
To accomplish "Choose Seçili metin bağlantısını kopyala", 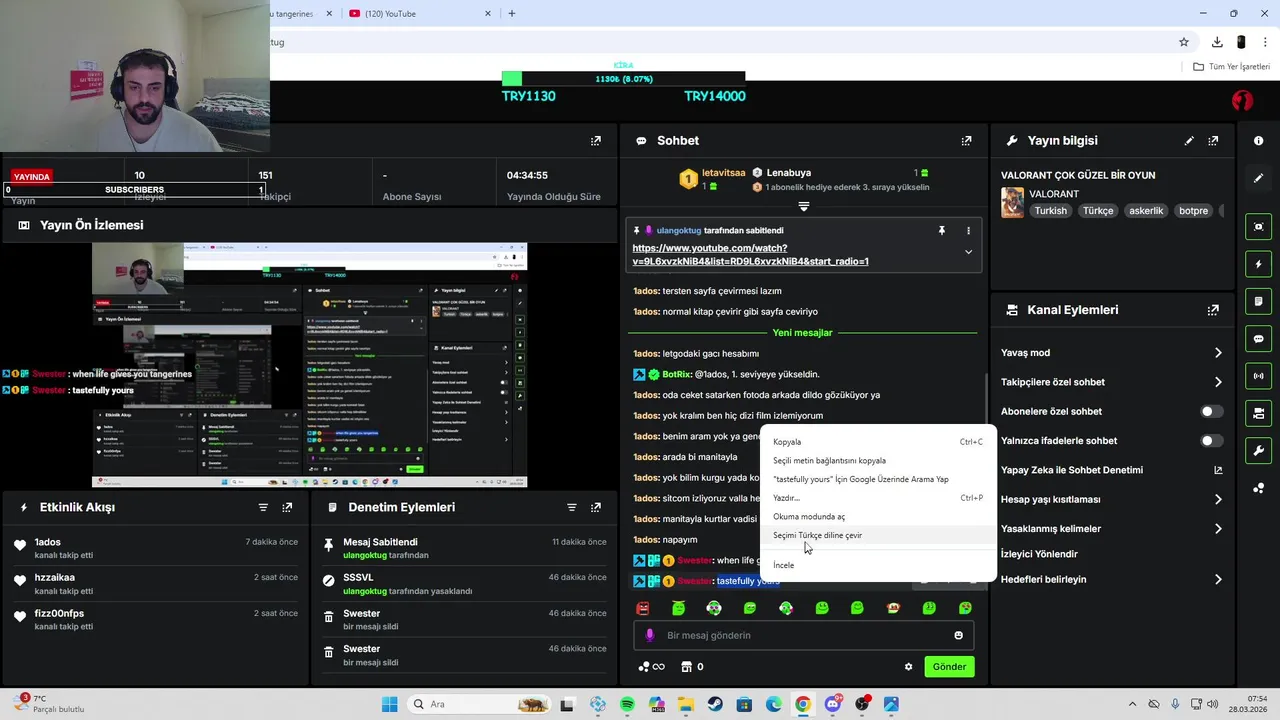I will tap(878, 461).
